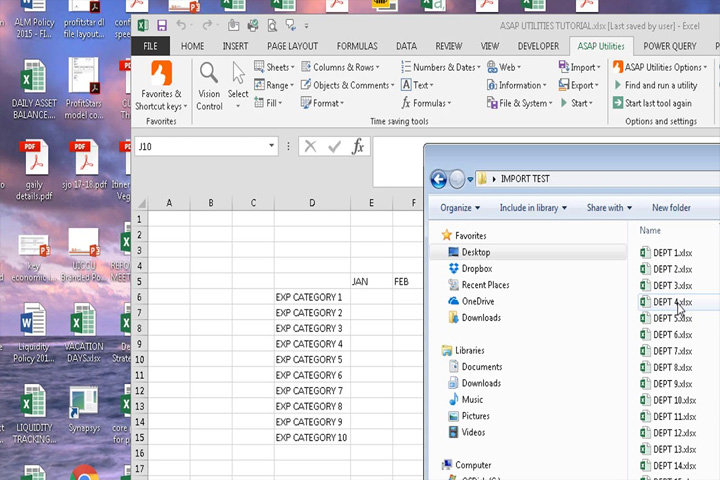Open the Fill tools dropdown
720x480 pixels.
tap(268, 103)
